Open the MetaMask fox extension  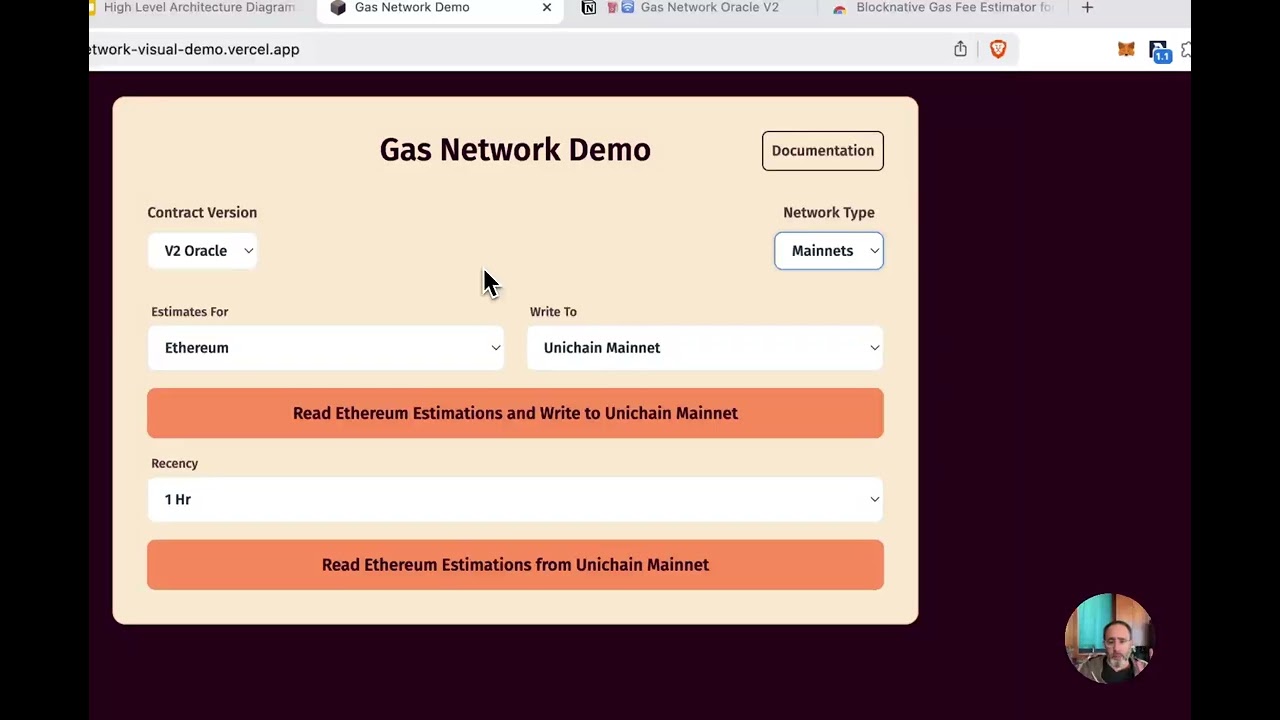(1126, 49)
